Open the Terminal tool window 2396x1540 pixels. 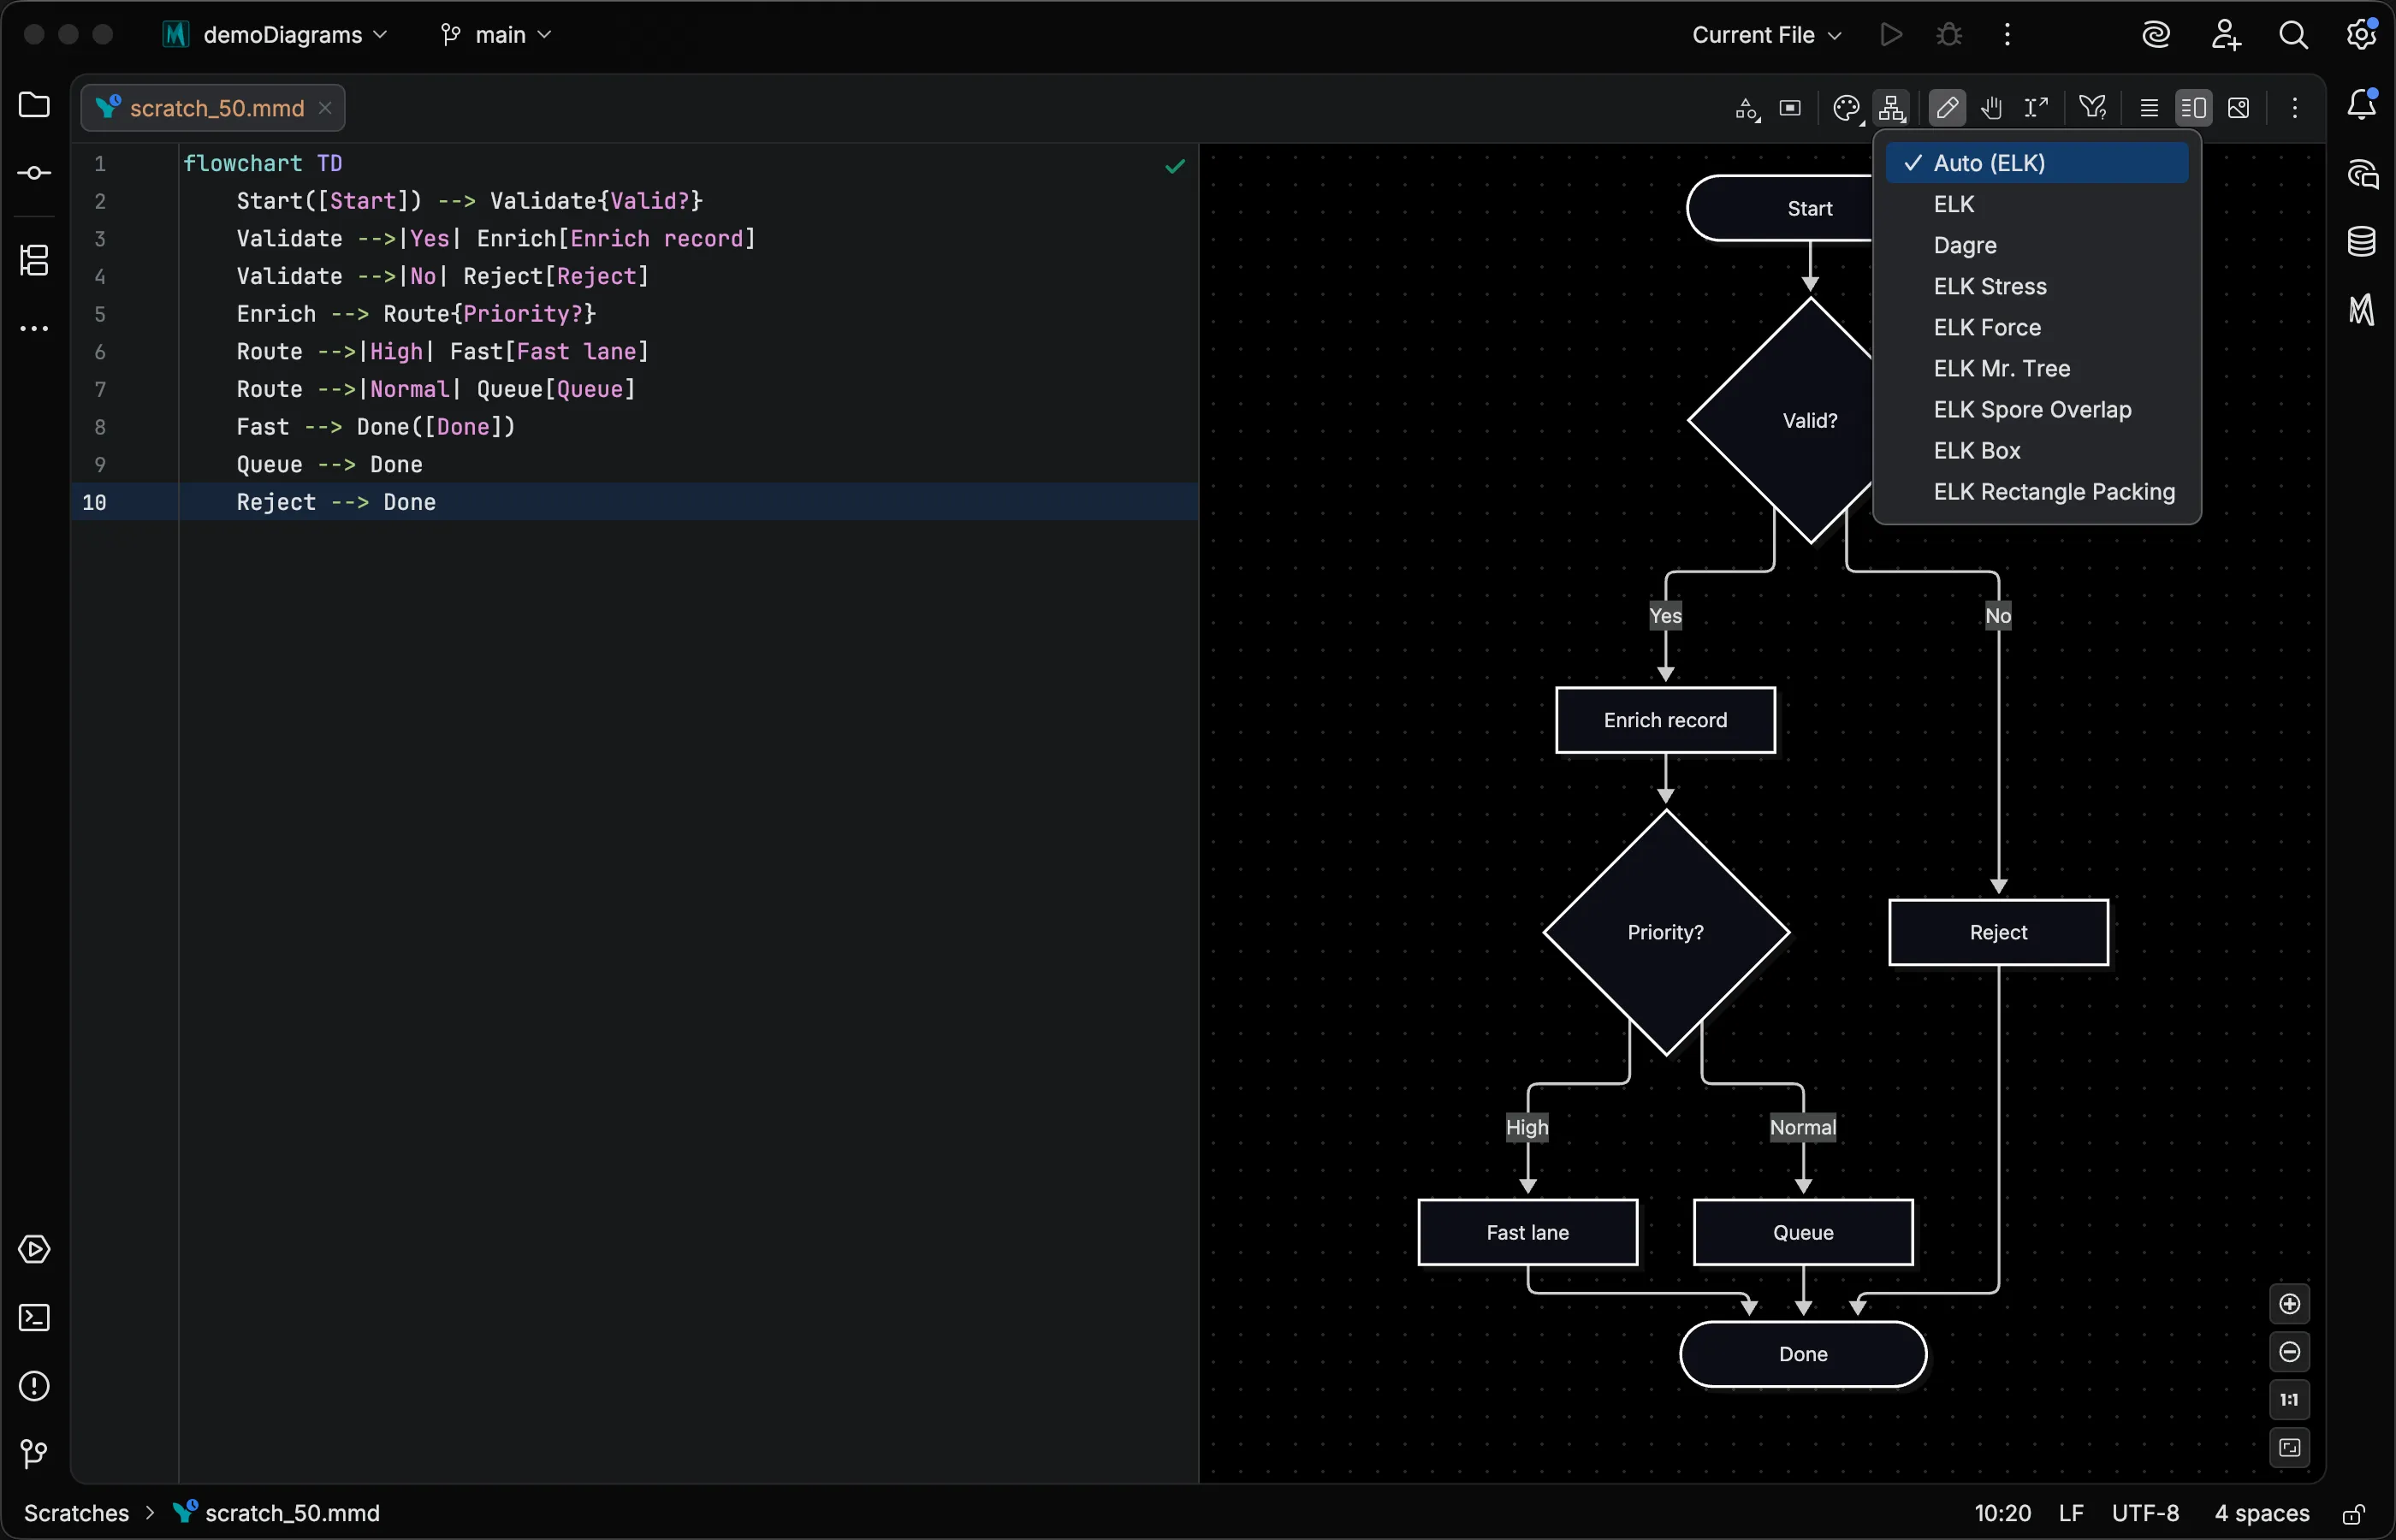tap(34, 1318)
